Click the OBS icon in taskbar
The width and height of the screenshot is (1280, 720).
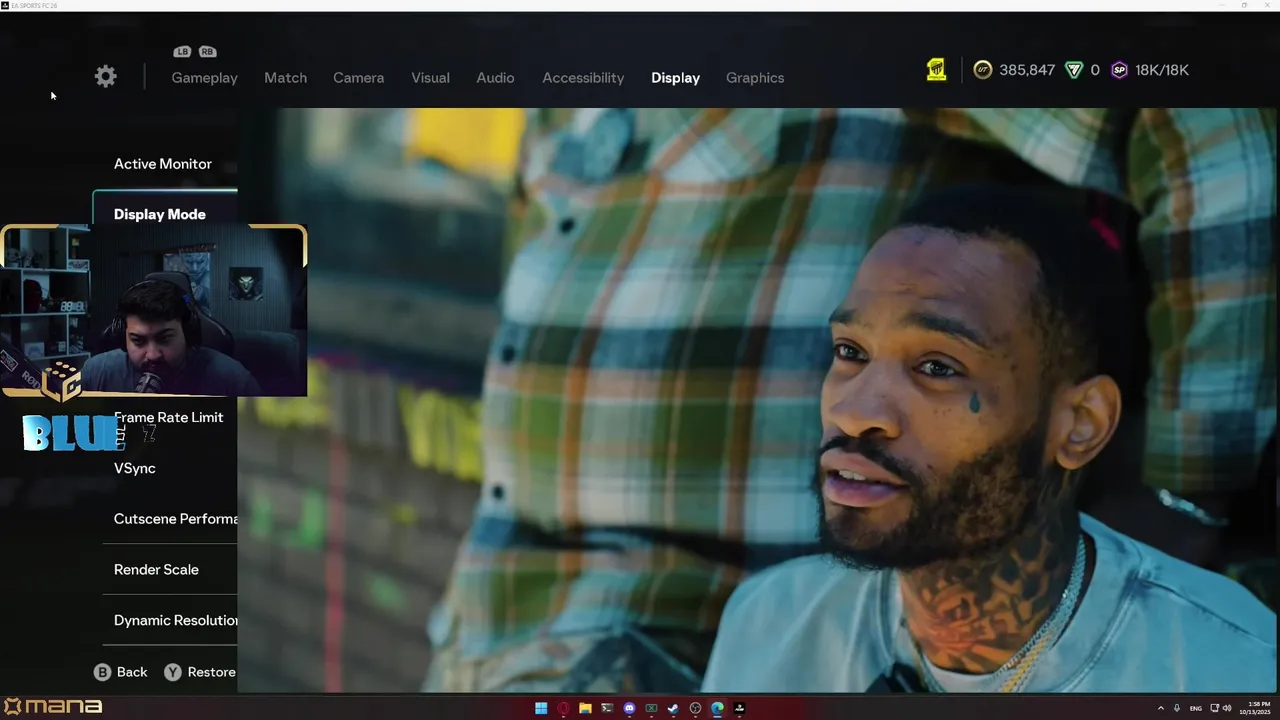point(695,708)
